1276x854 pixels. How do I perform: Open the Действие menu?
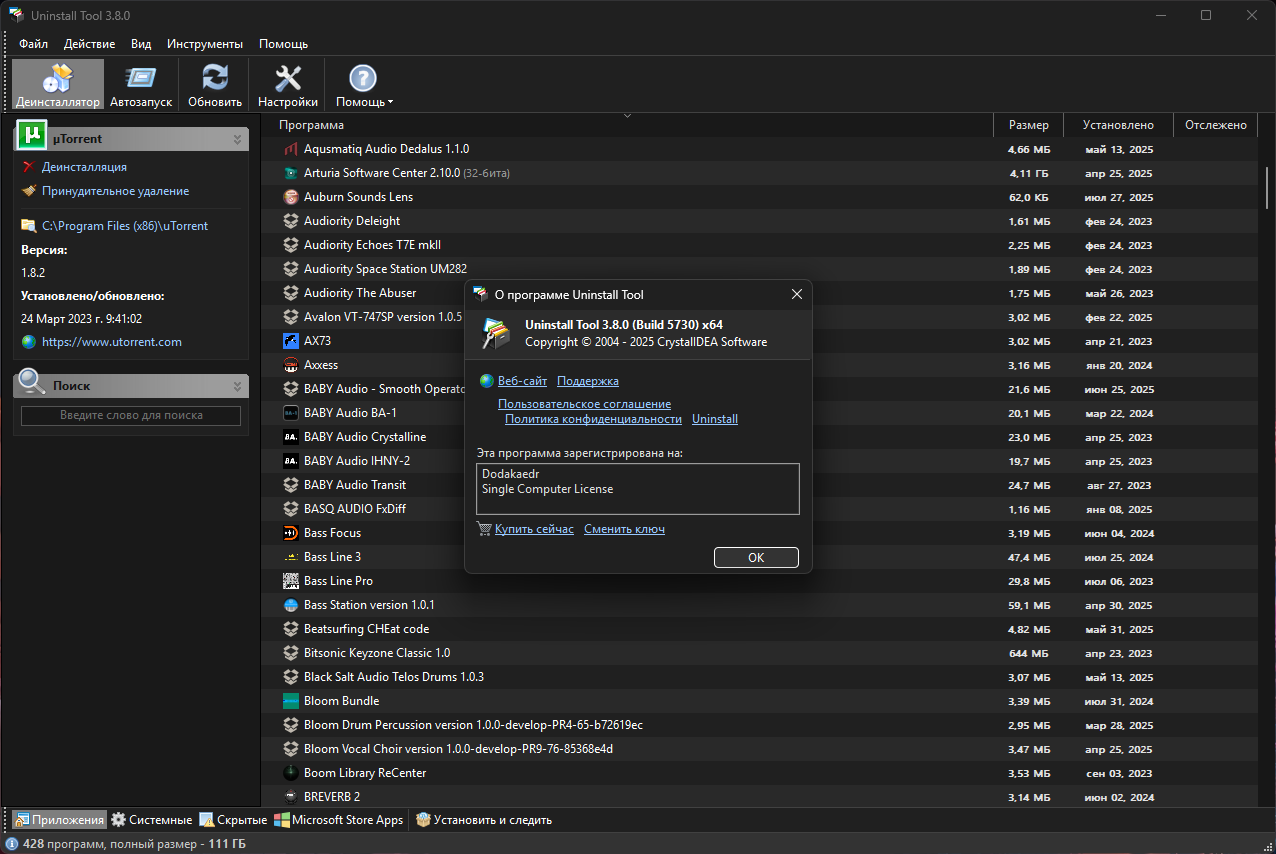[x=89, y=44]
